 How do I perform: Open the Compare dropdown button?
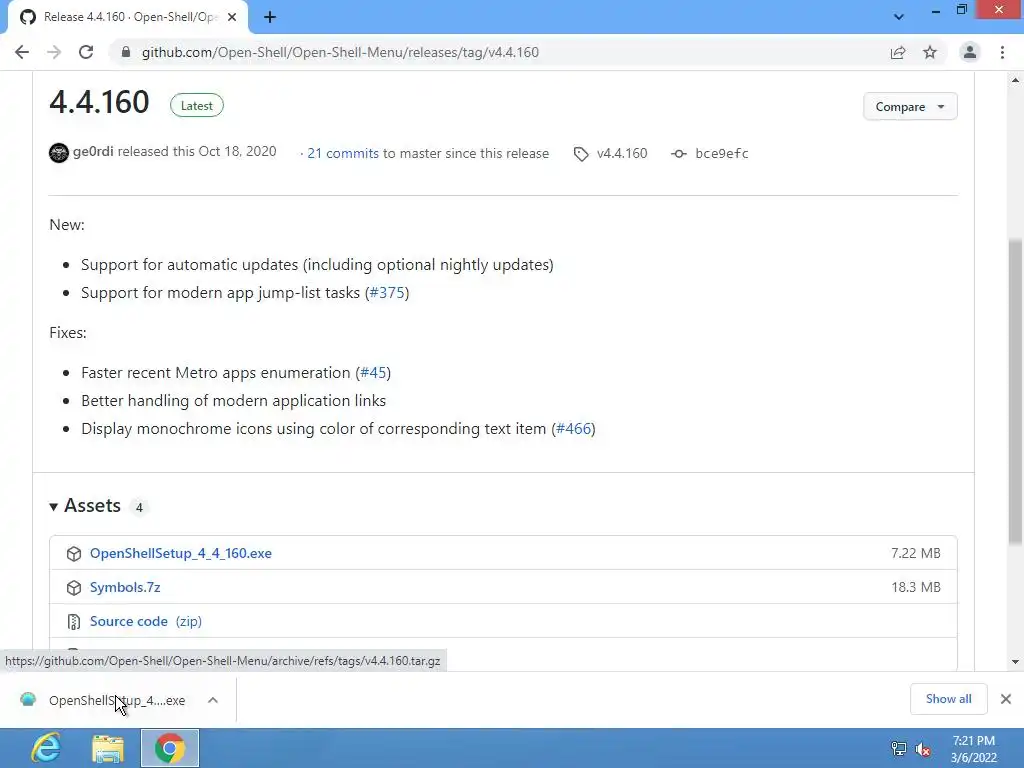[910, 106]
